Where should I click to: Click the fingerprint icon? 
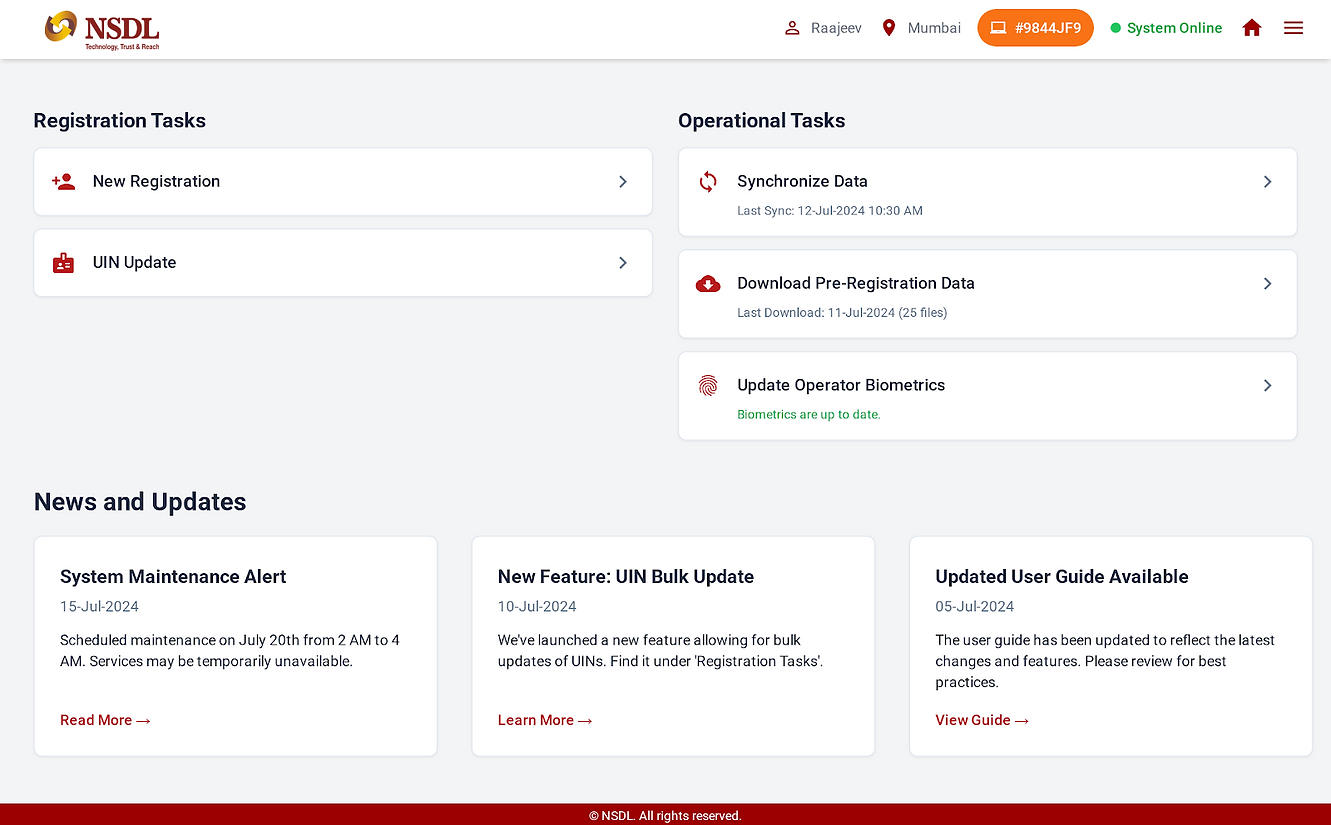(x=708, y=385)
